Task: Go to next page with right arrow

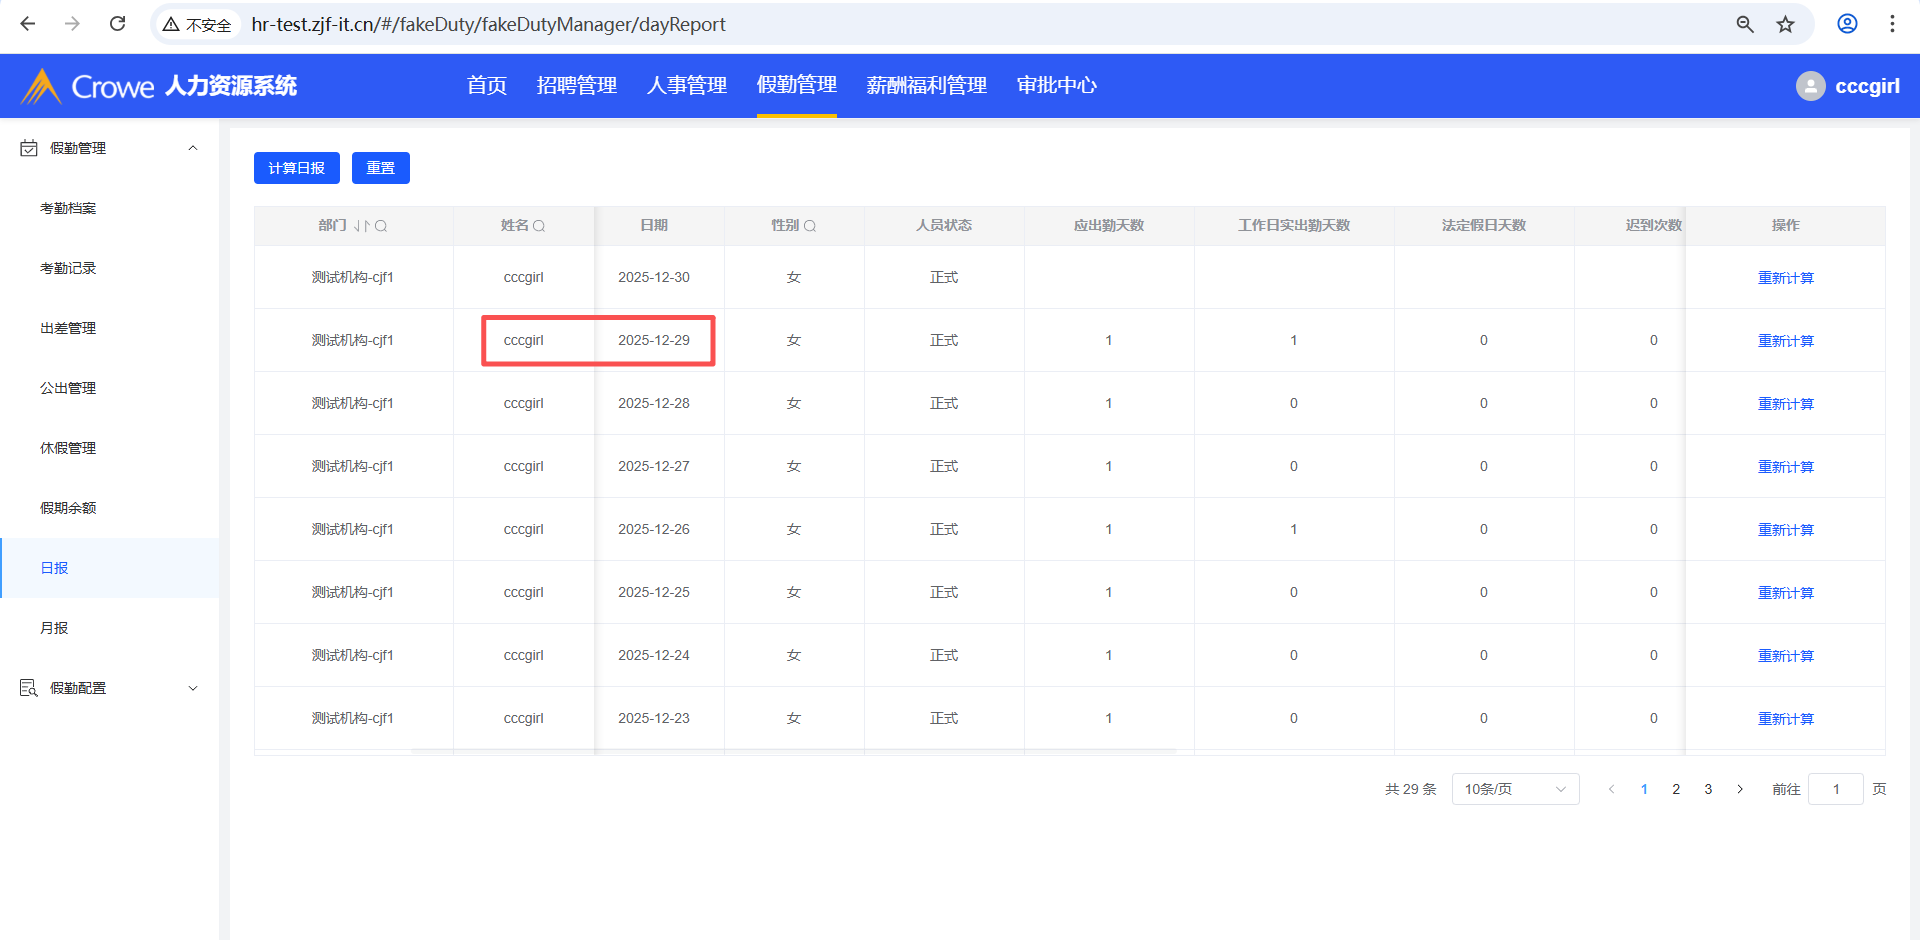Action: click(1740, 789)
